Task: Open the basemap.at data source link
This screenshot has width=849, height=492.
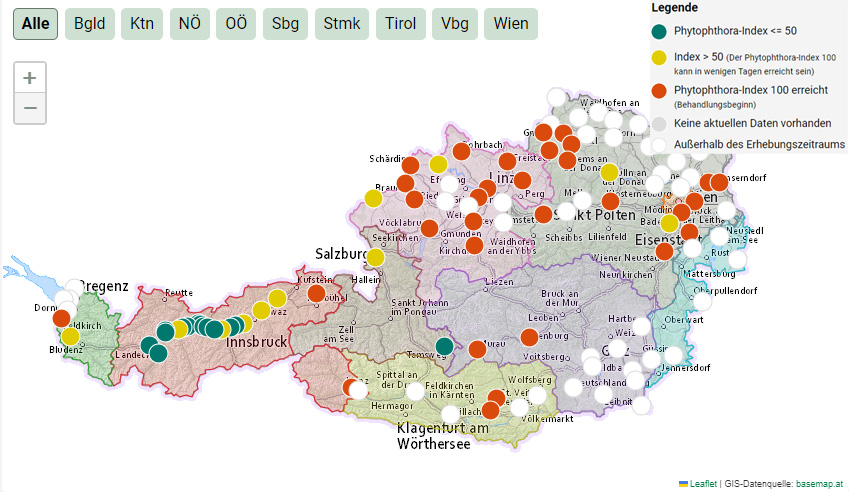Action: click(x=819, y=483)
